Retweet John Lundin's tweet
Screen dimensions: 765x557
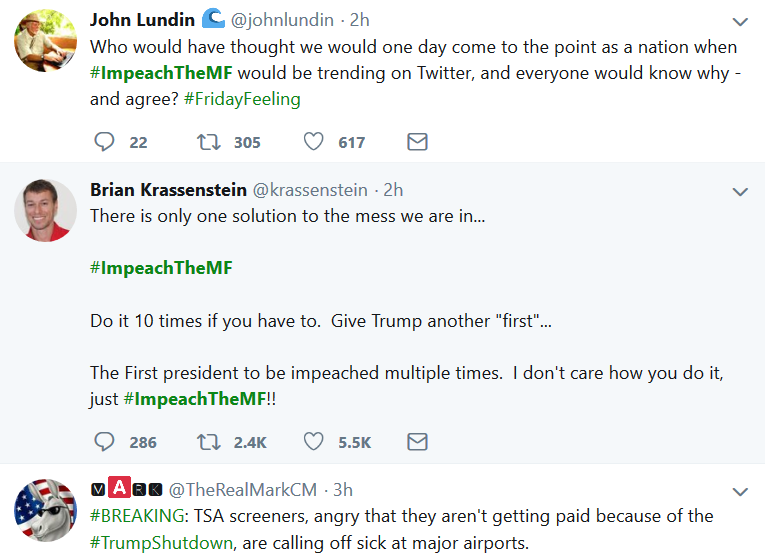[210, 142]
